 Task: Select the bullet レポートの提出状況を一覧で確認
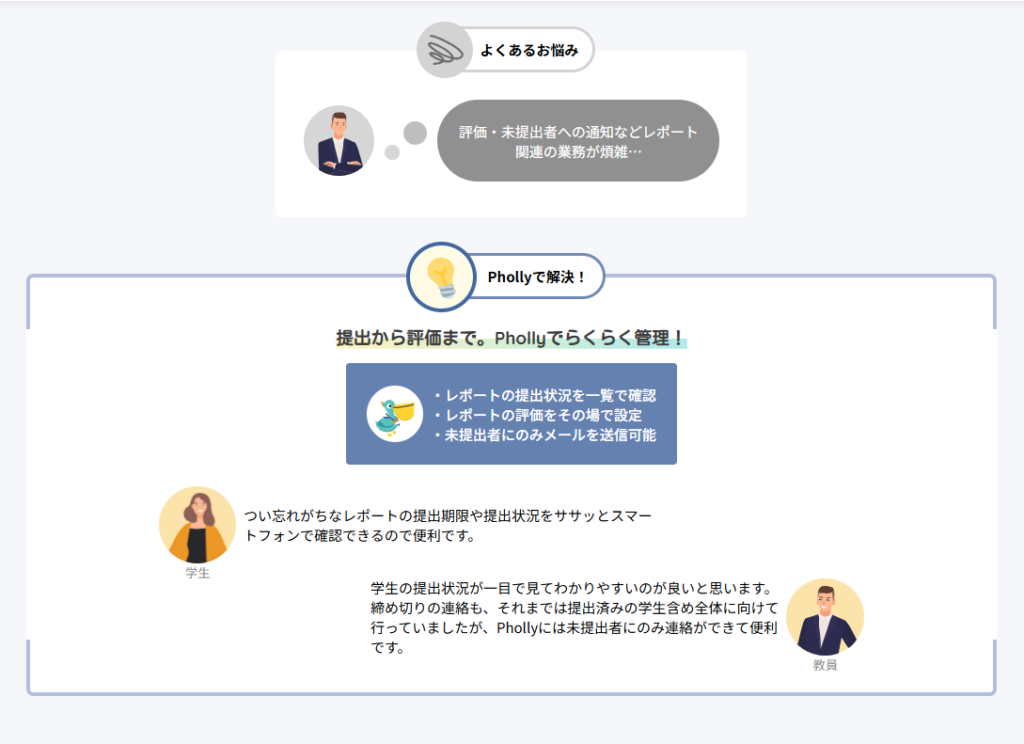tap(545, 395)
